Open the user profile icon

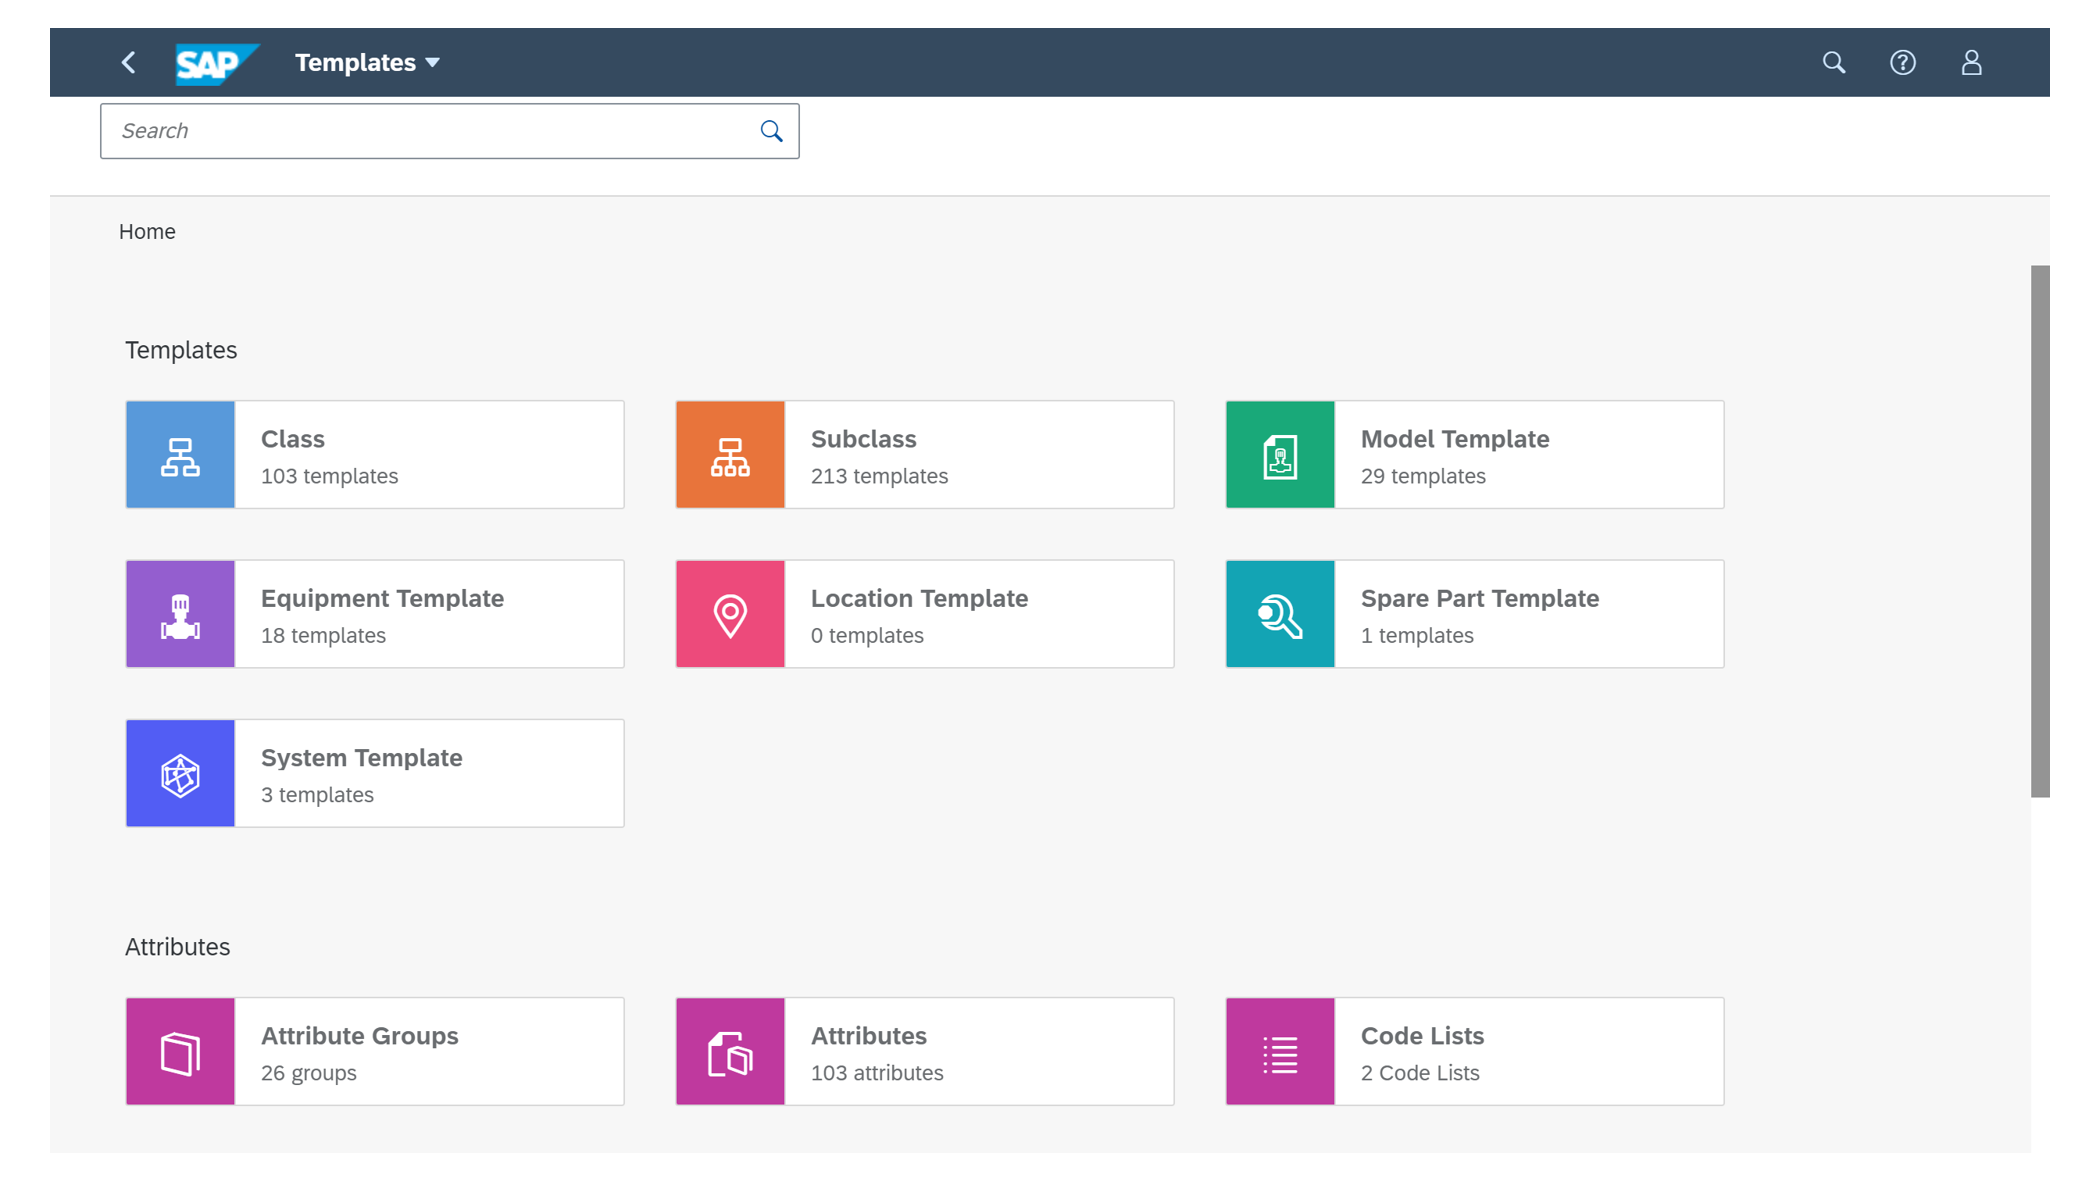(1971, 63)
